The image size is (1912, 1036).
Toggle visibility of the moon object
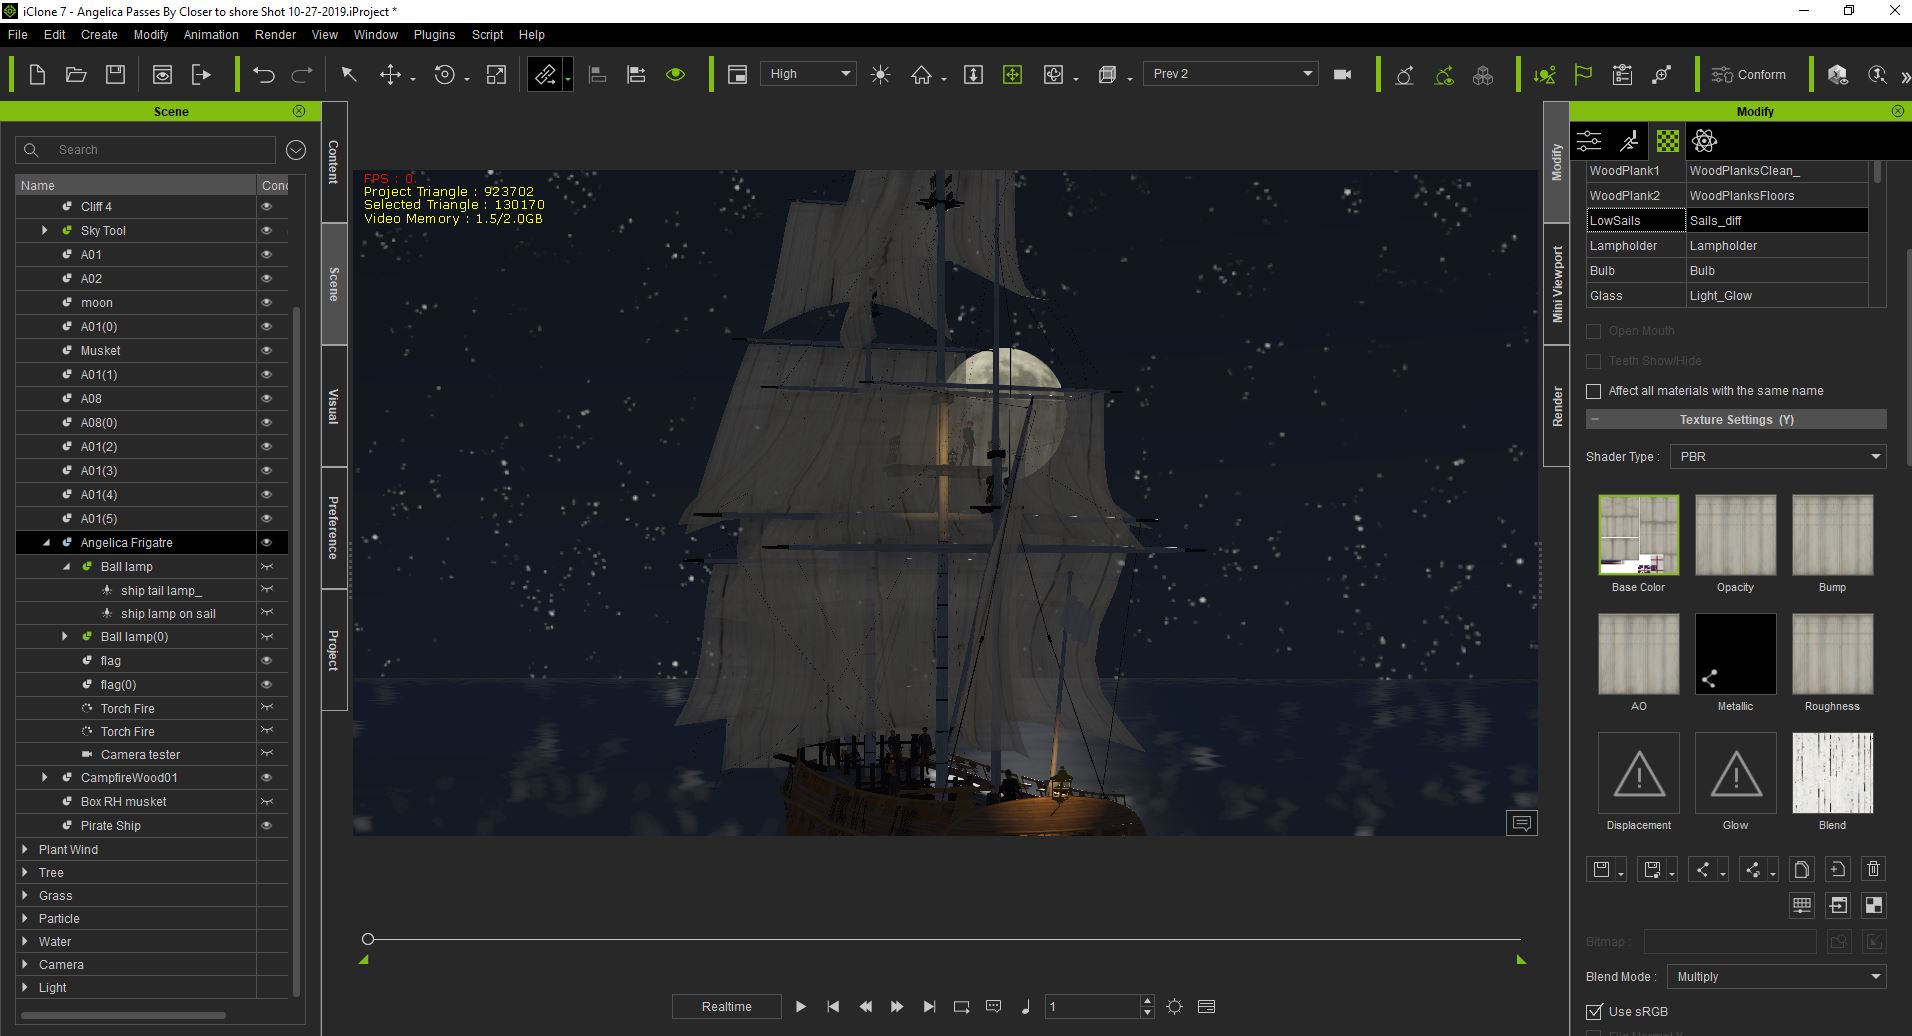coord(267,302)
